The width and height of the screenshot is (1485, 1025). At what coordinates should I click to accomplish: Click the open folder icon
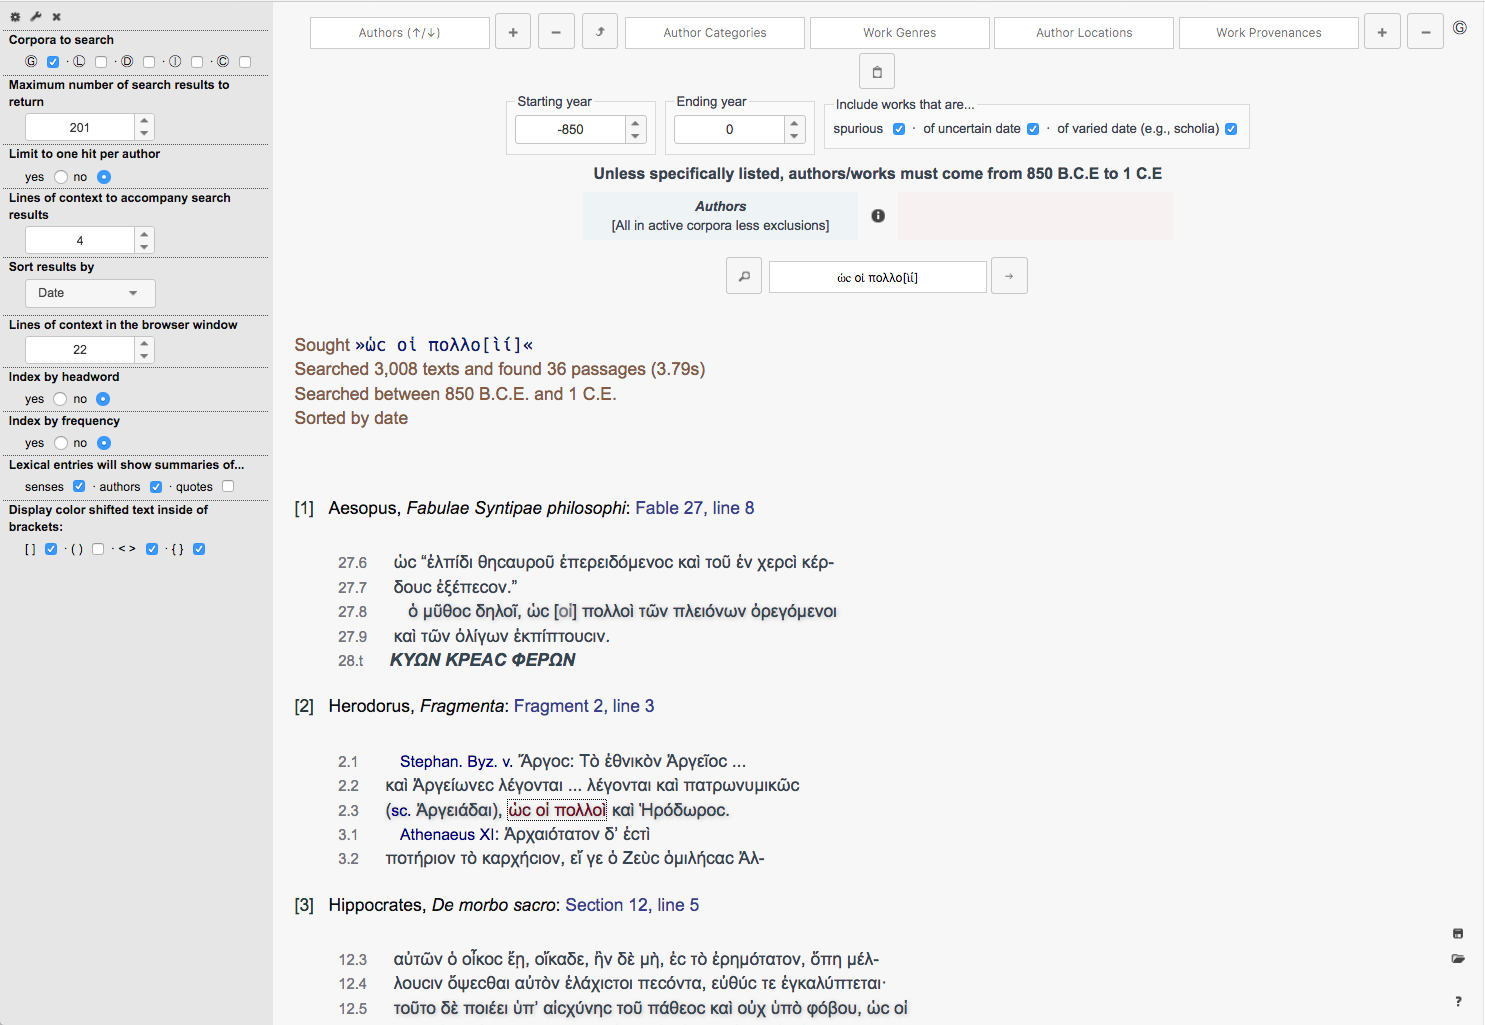click(x=1458, y=959)
